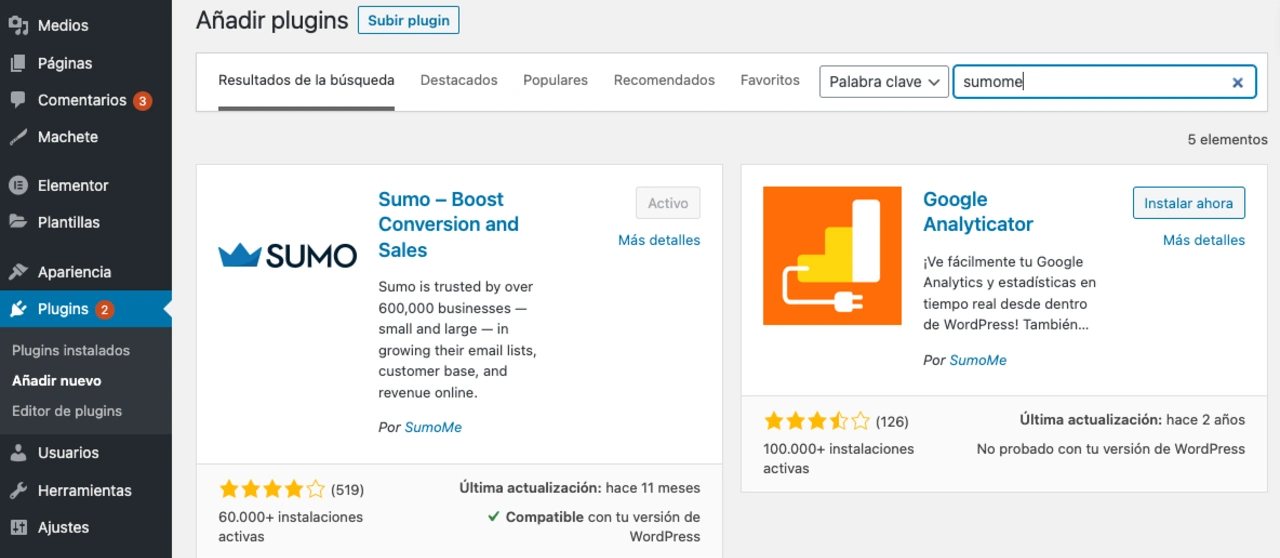Click Instalar ahora for Google Analyticator

(1189, 203)
